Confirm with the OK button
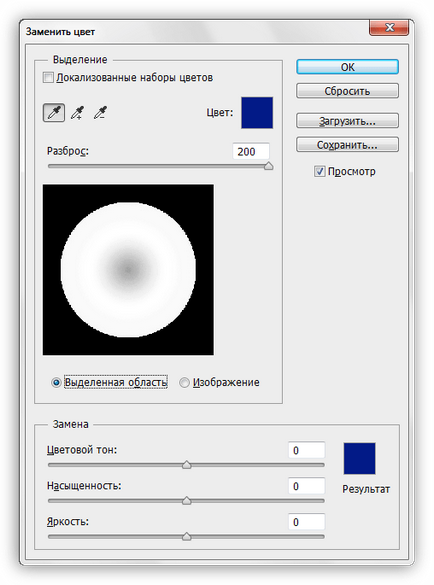The width and height of the screenshot is (434, 585). (x=347, y=67)
